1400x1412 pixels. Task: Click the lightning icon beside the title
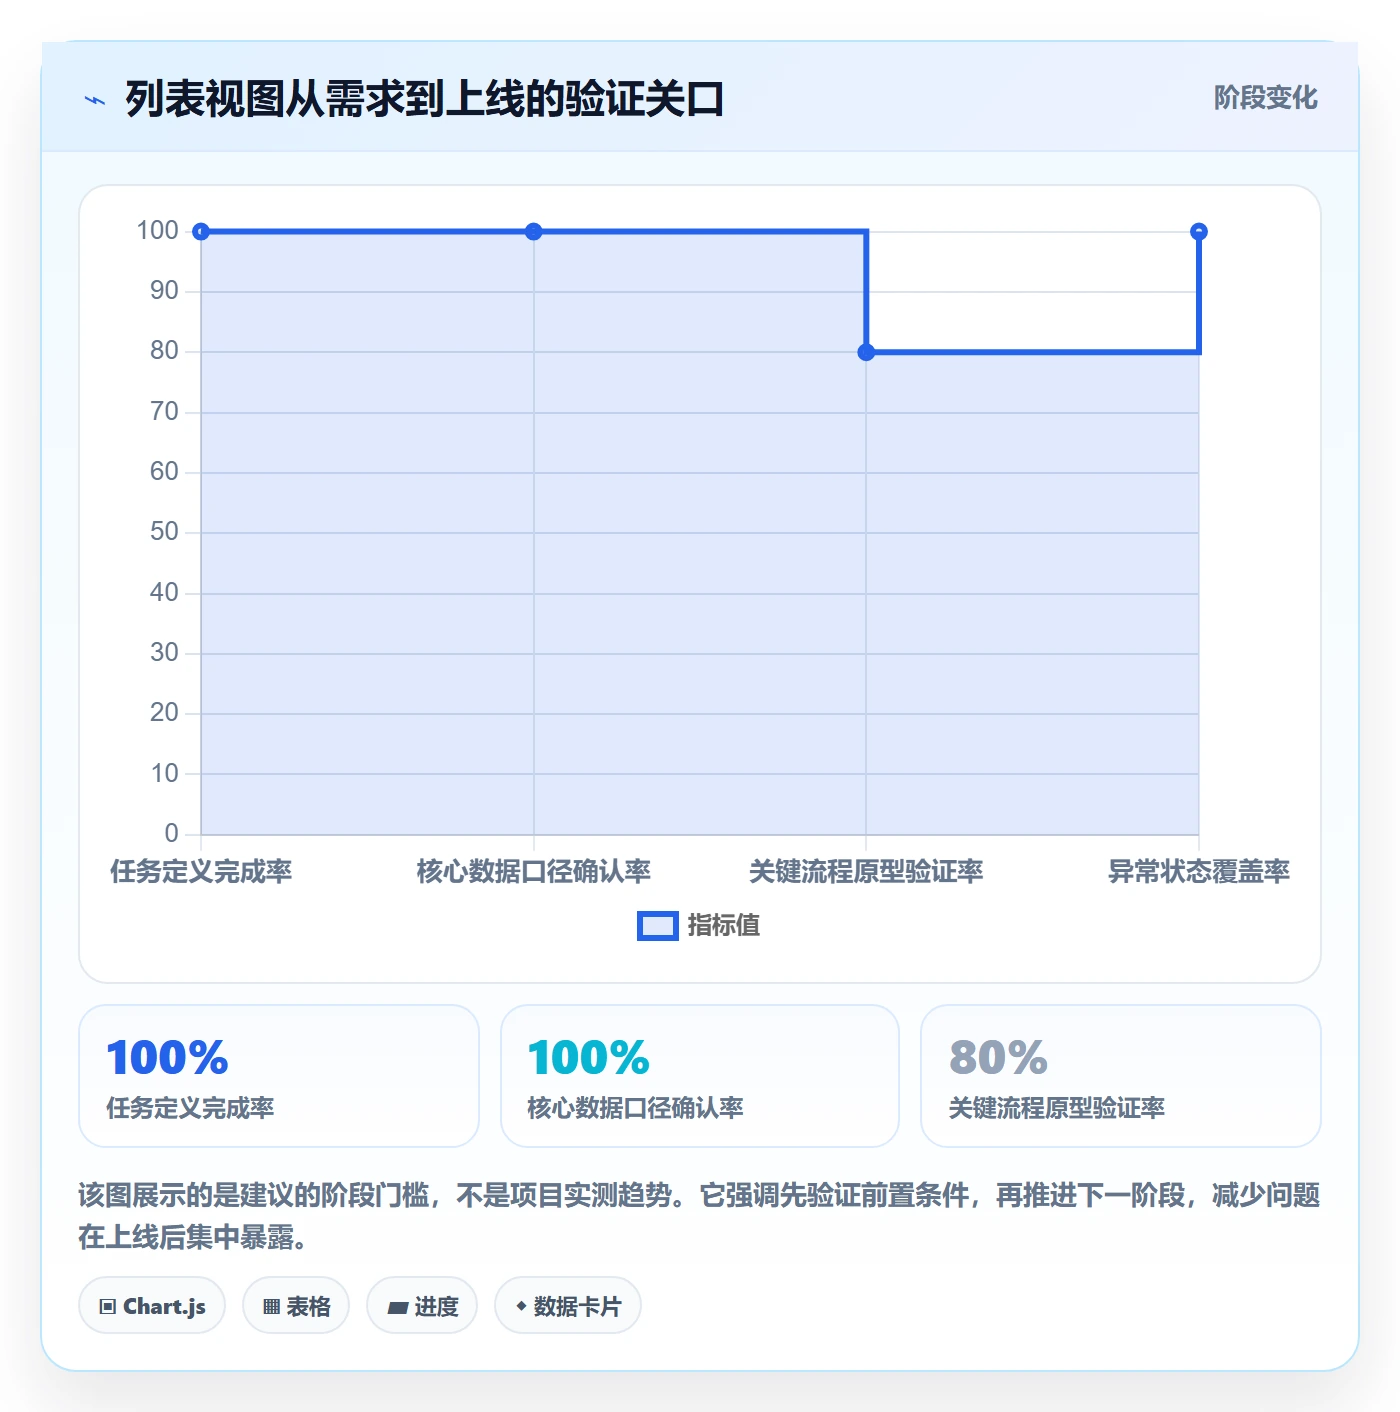95,100
